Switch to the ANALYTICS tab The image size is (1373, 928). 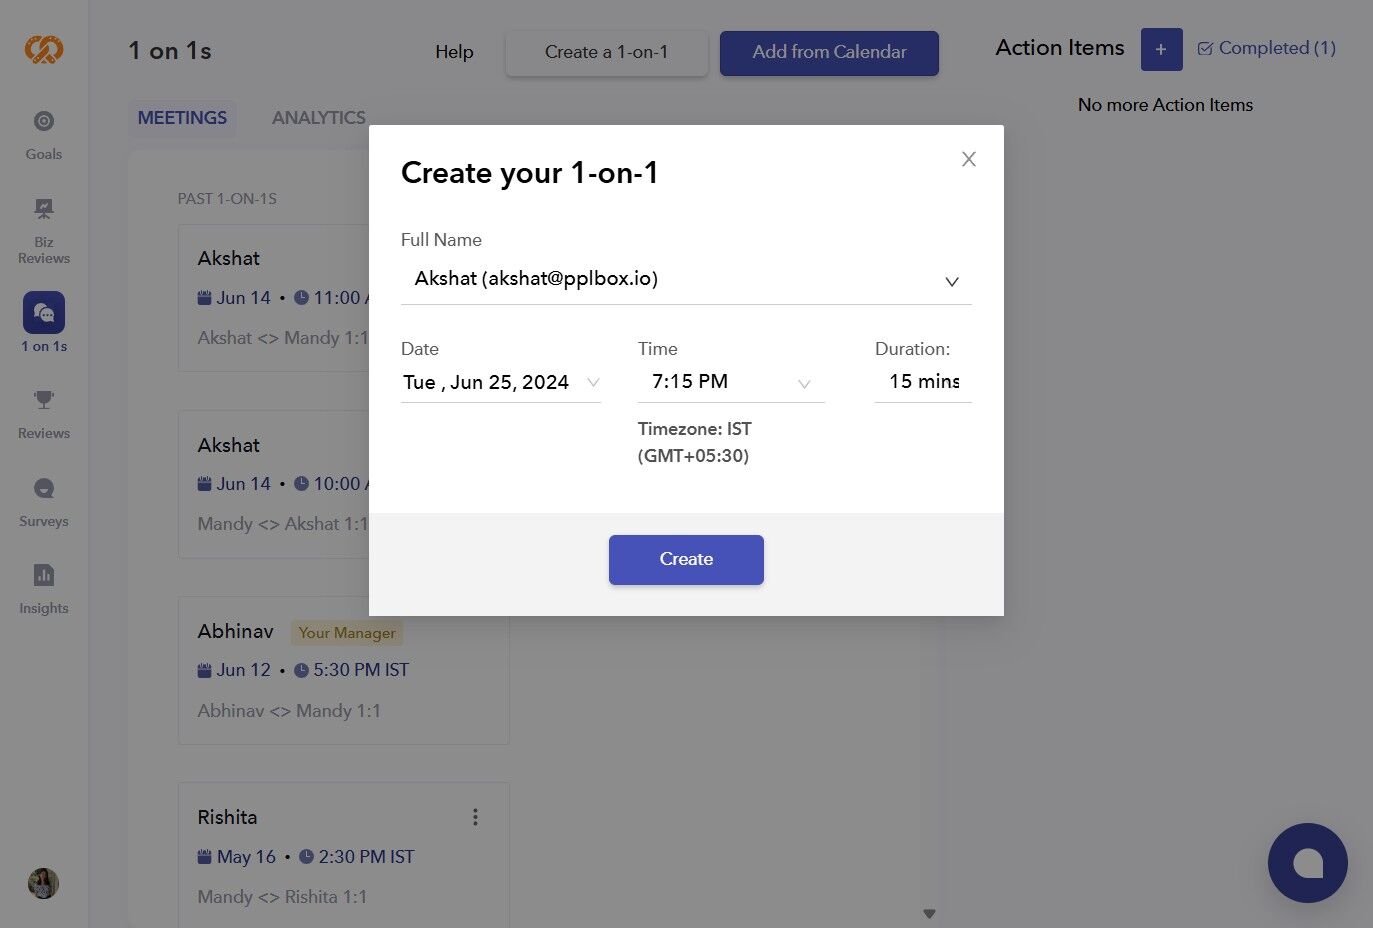319,118
